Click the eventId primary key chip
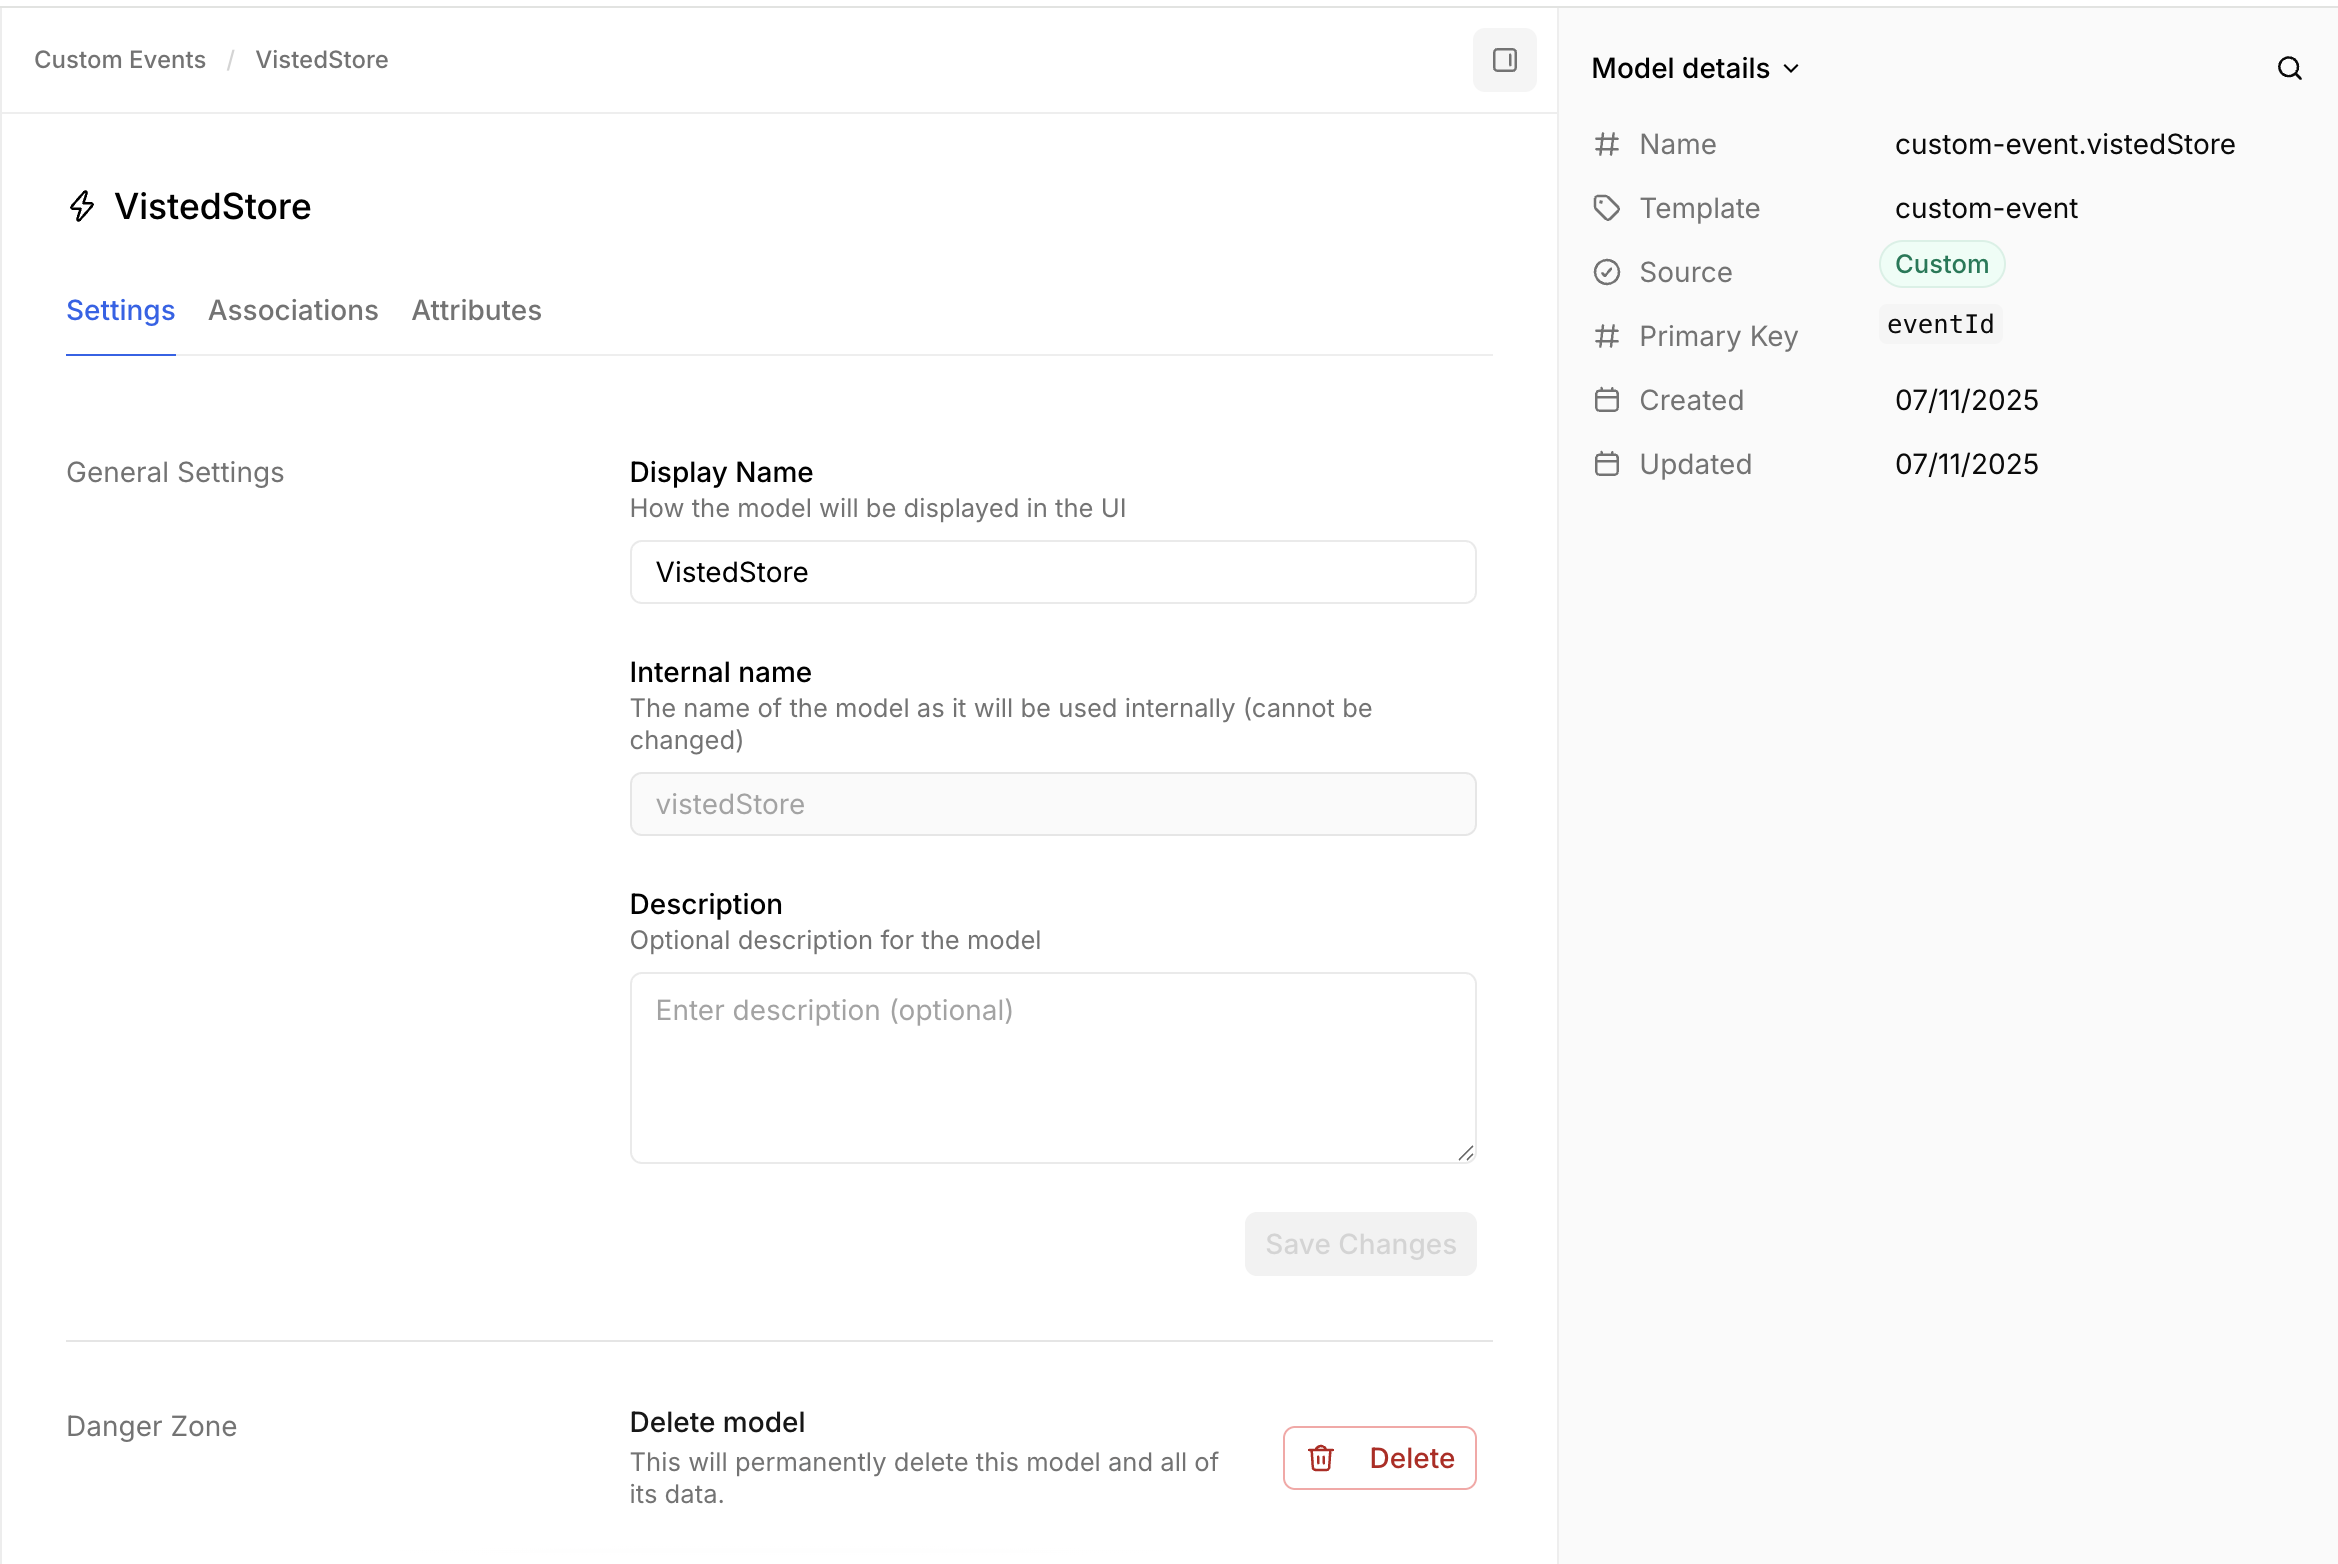Screen dimensions: 2338x1564 [x=1940, y=324]
